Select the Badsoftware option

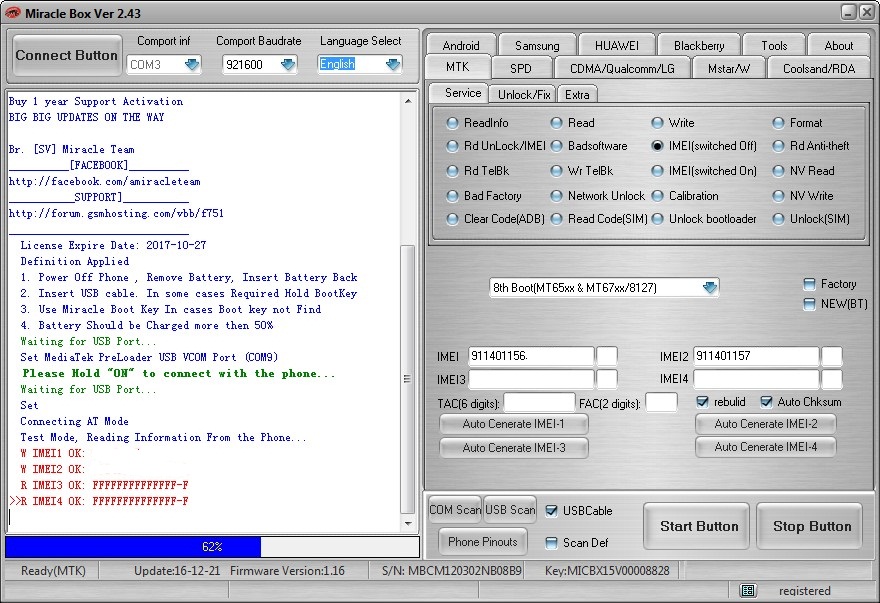point(556,146)
